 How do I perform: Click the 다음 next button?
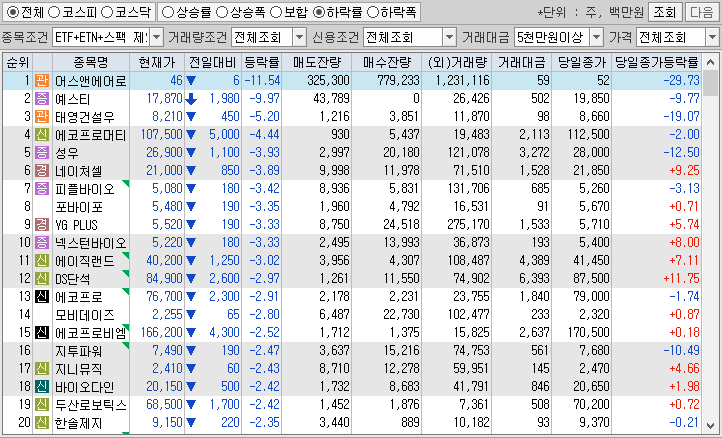[701, 12]
